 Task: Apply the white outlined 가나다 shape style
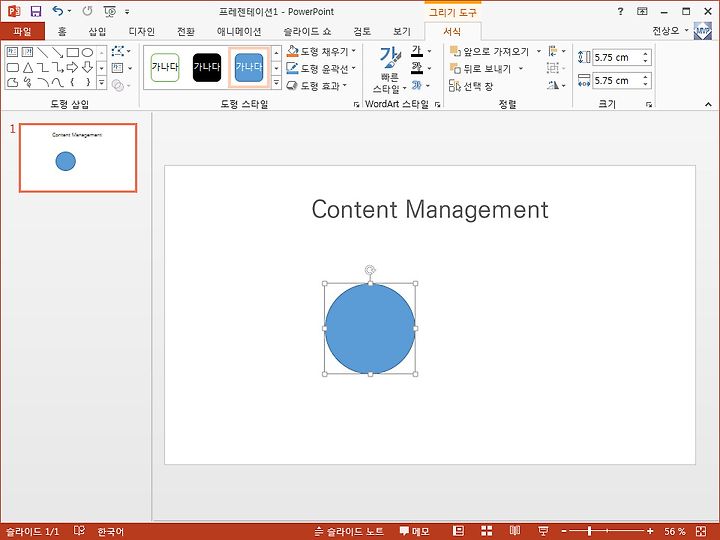click(165, 68)
